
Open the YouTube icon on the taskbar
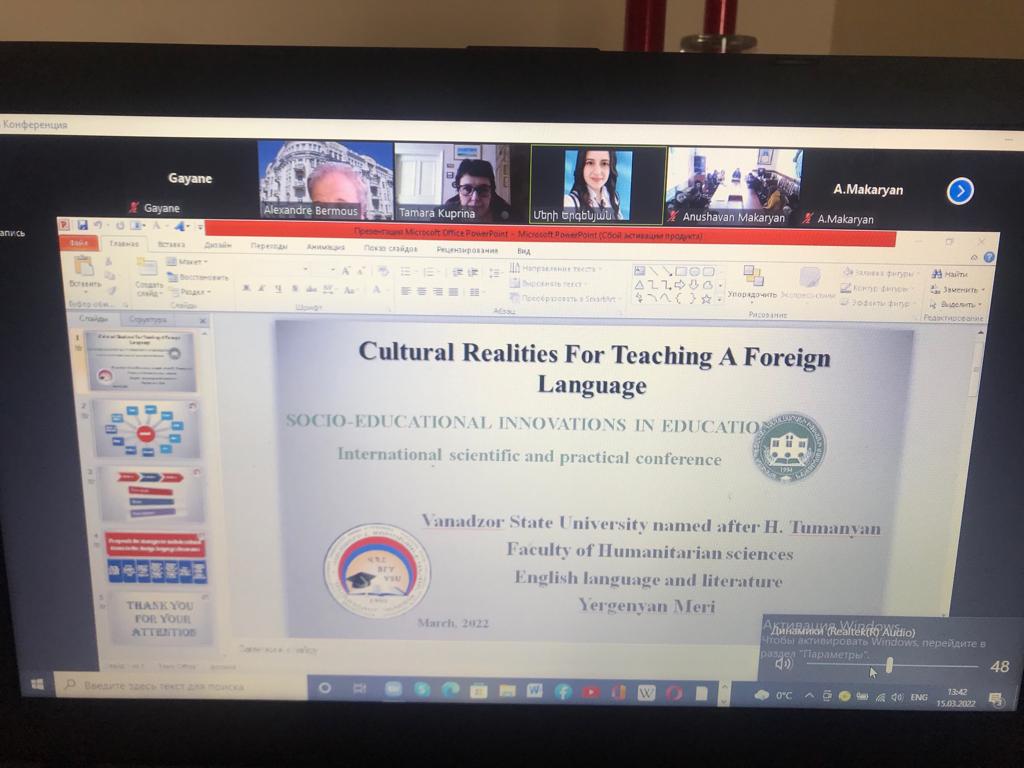tap(590, 692)
